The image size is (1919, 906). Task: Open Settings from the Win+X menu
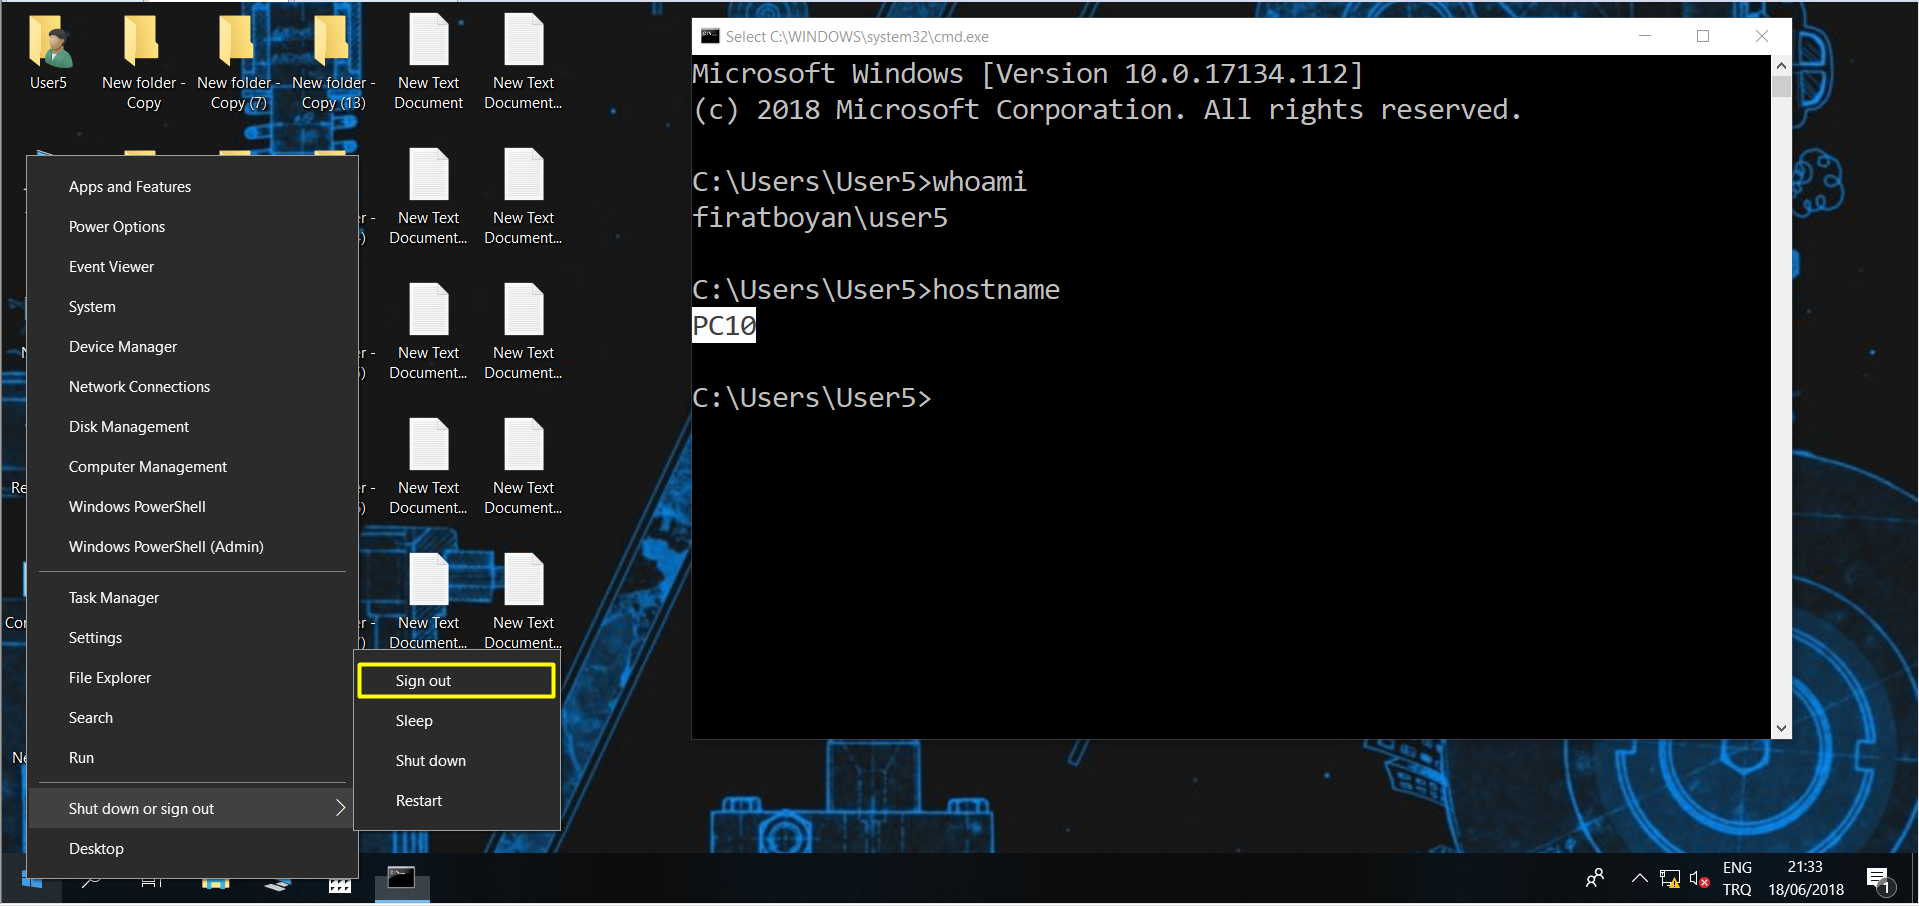coord(192,638)
